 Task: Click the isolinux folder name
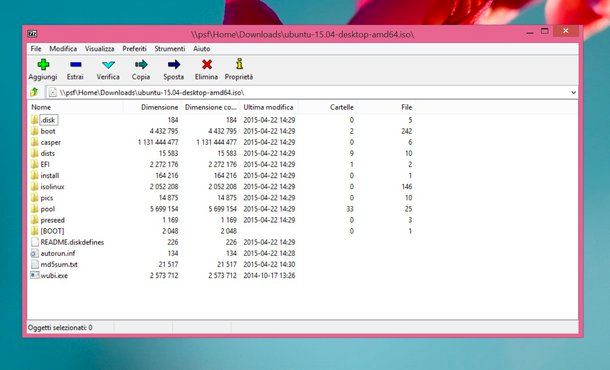click(x=53, y=187)
